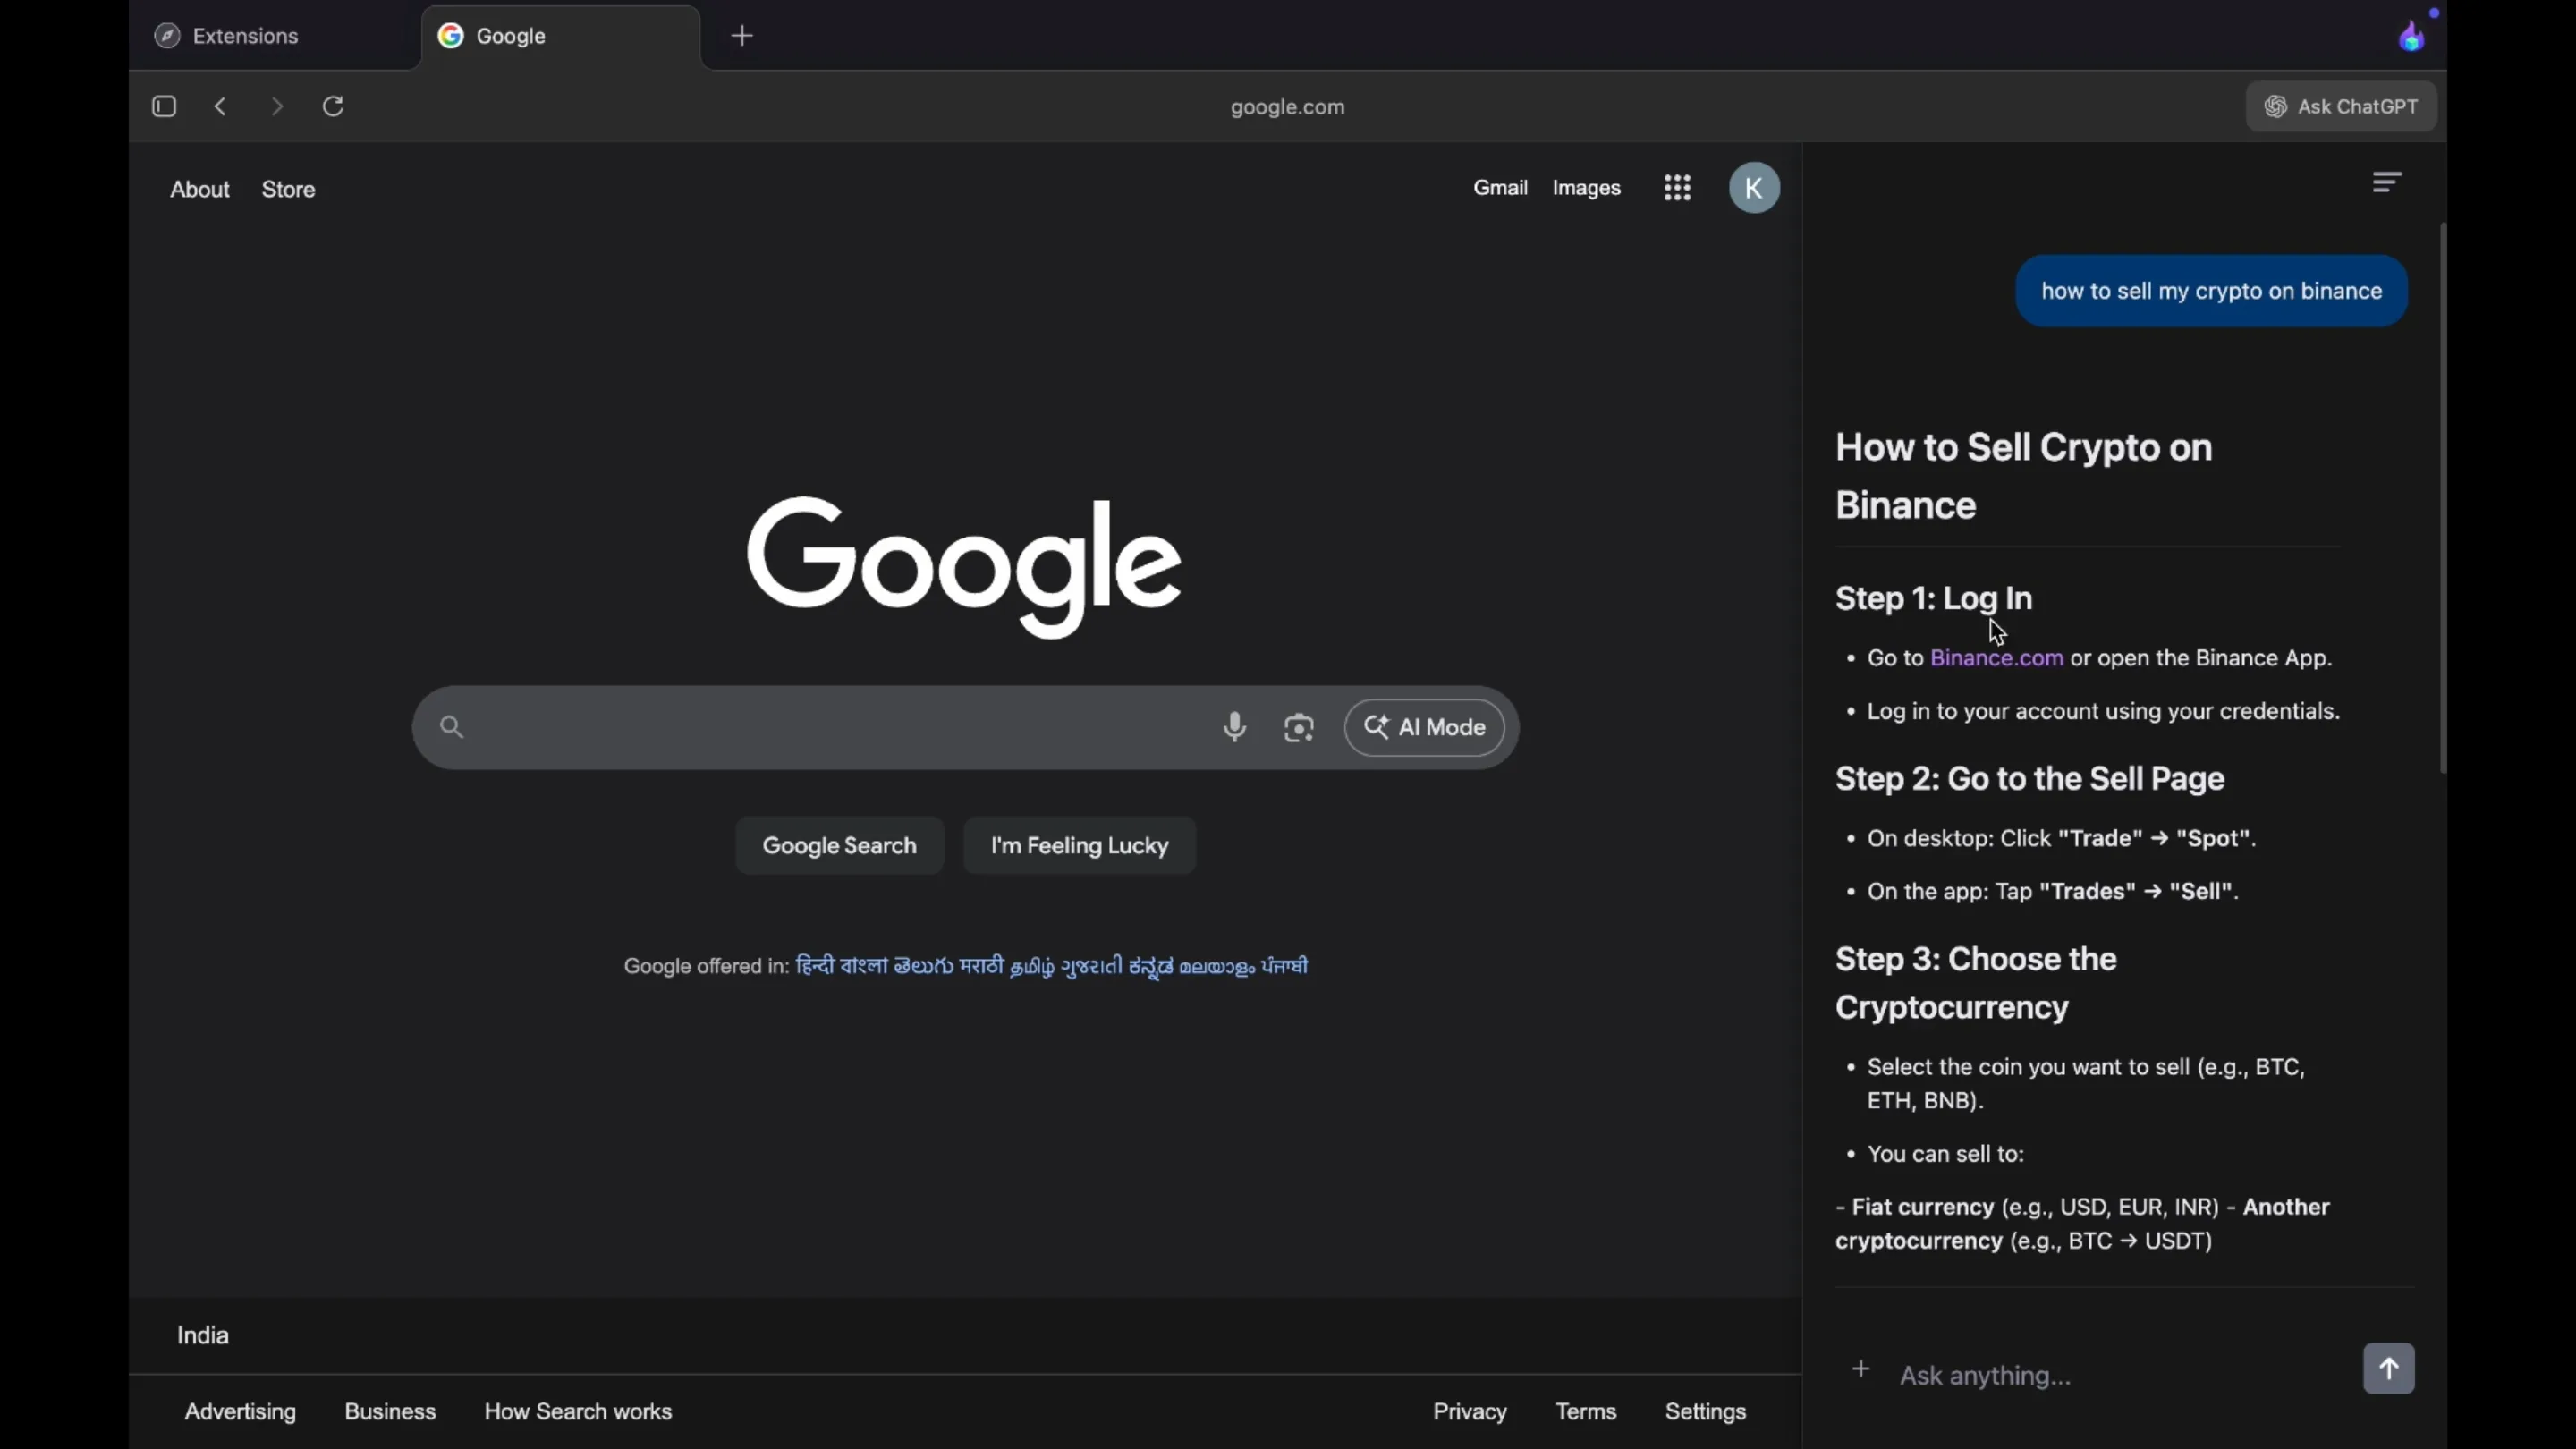2576x1449 pixels.
Task: Open a new tab with plus icon
Action: pos(742,36)
